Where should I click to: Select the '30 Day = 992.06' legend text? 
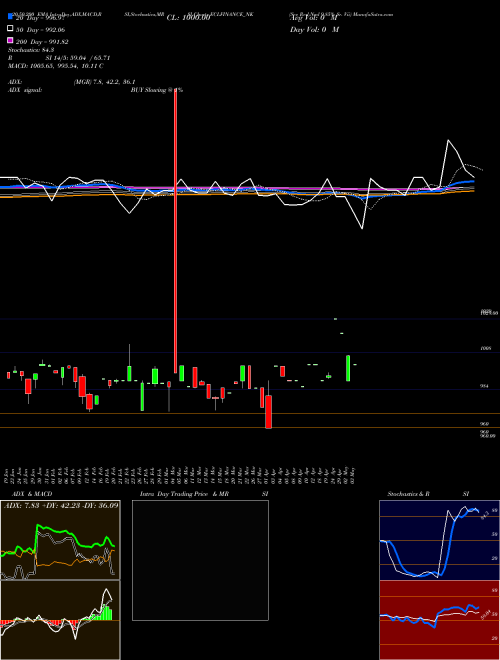40,30
